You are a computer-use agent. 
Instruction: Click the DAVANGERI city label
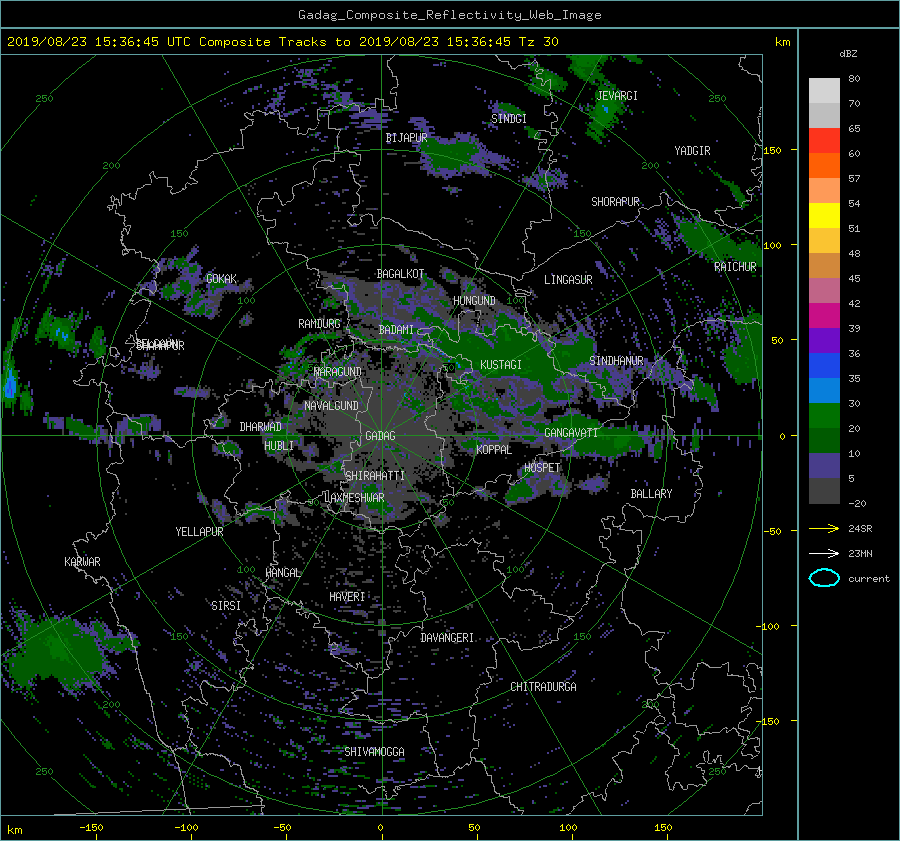coord(447,638)
